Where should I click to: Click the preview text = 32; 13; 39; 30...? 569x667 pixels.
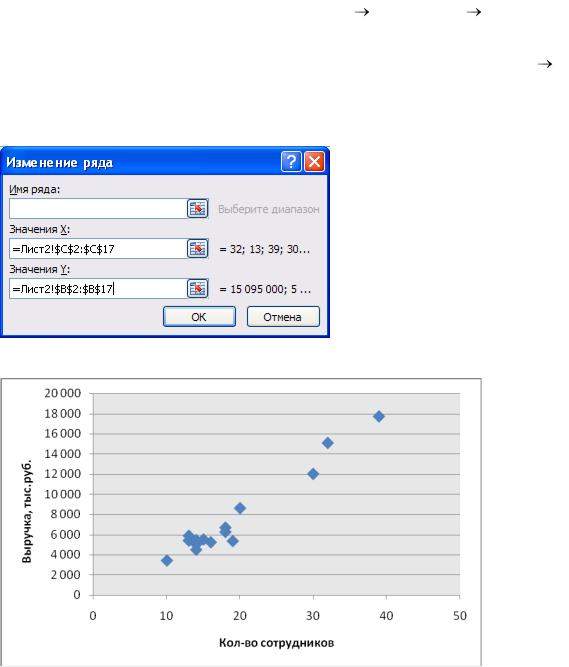click(265, 249)
